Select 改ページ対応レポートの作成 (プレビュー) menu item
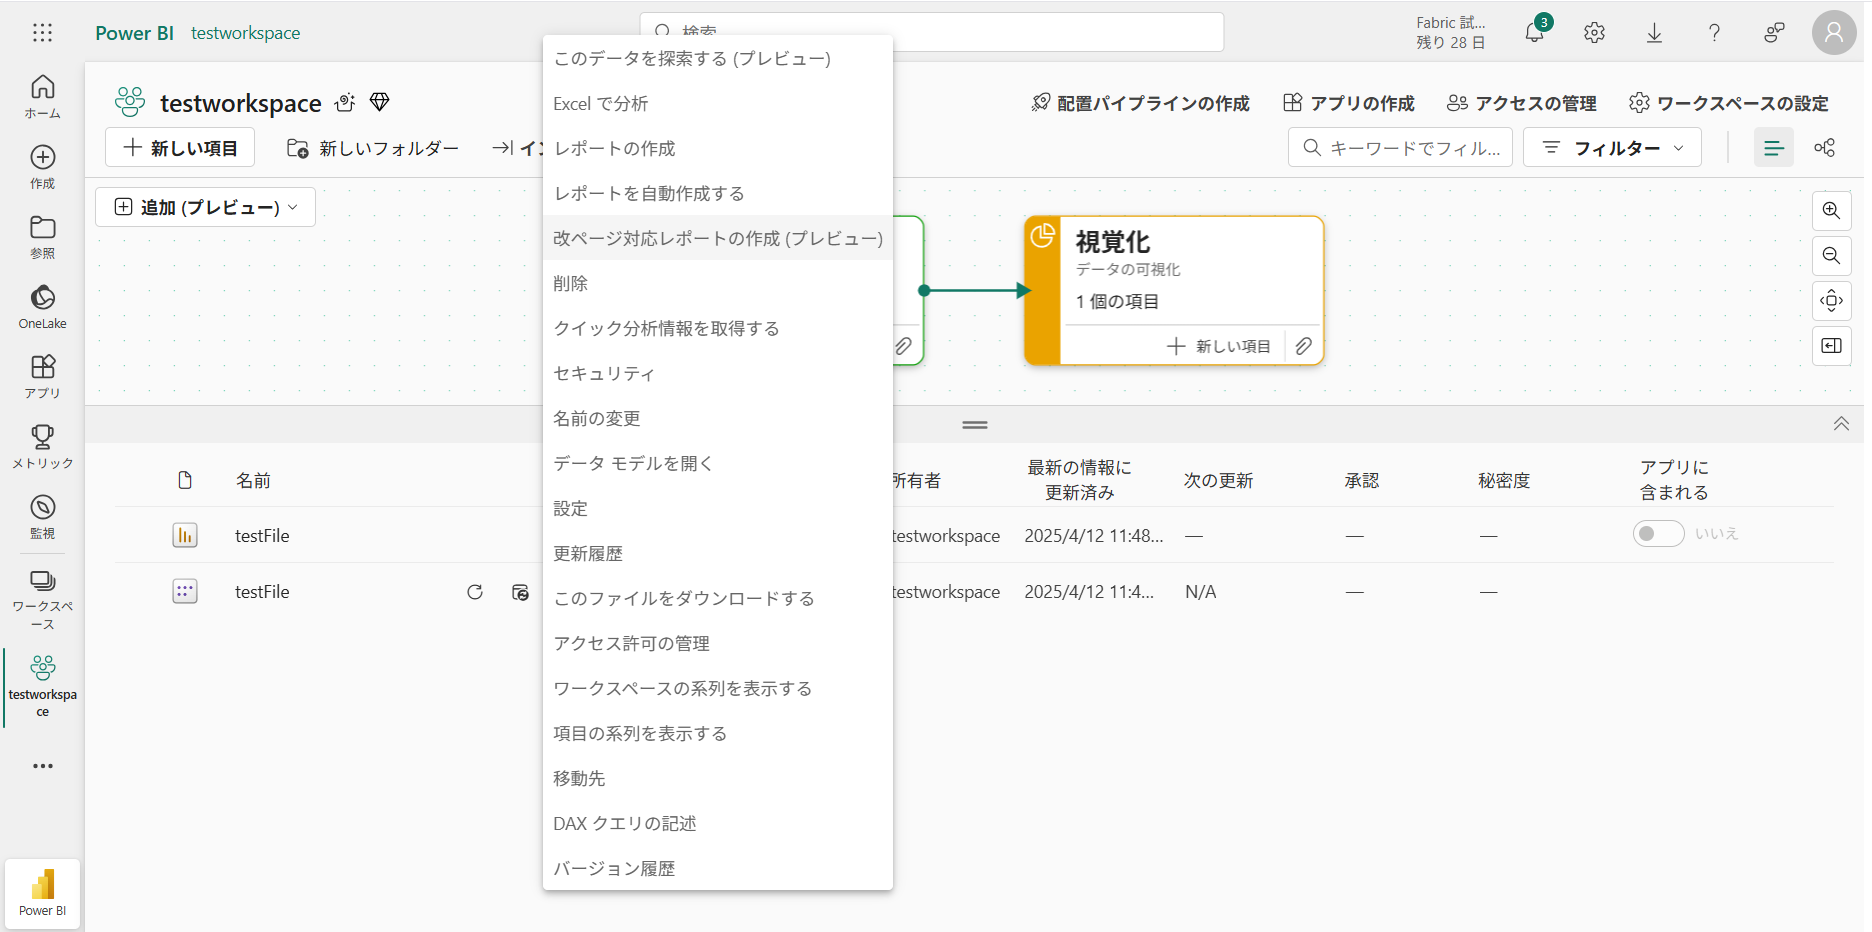The height and width of the screenshot is (932, 1872). 718,238
